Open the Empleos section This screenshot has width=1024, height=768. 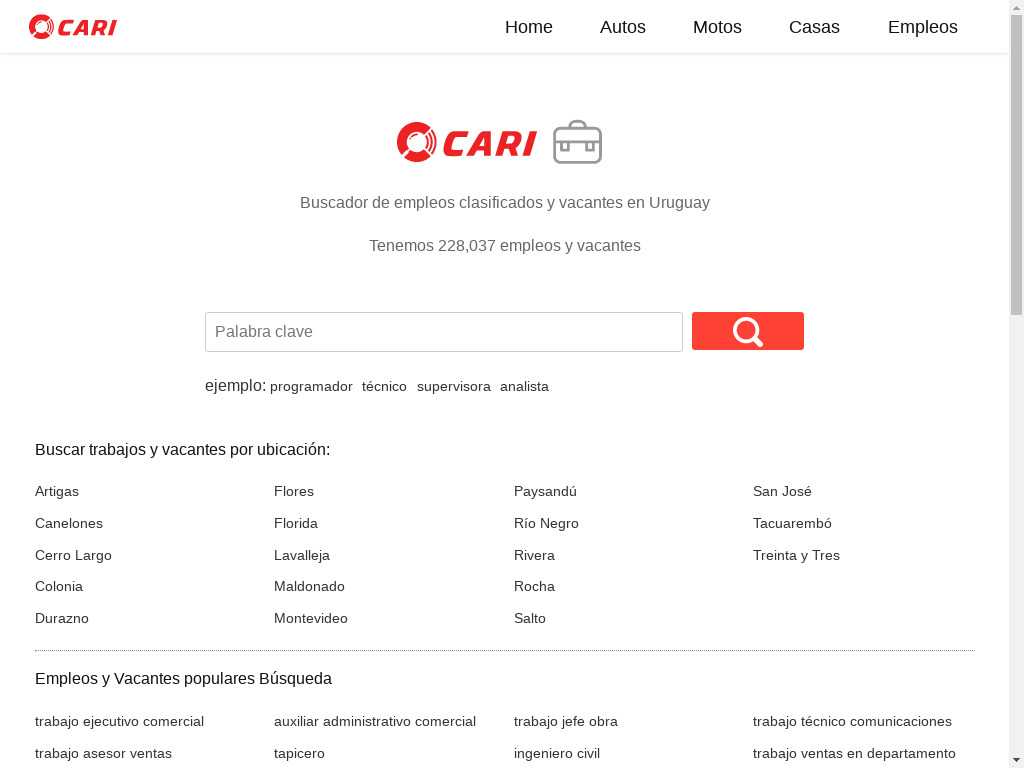(x=922, y=27)
